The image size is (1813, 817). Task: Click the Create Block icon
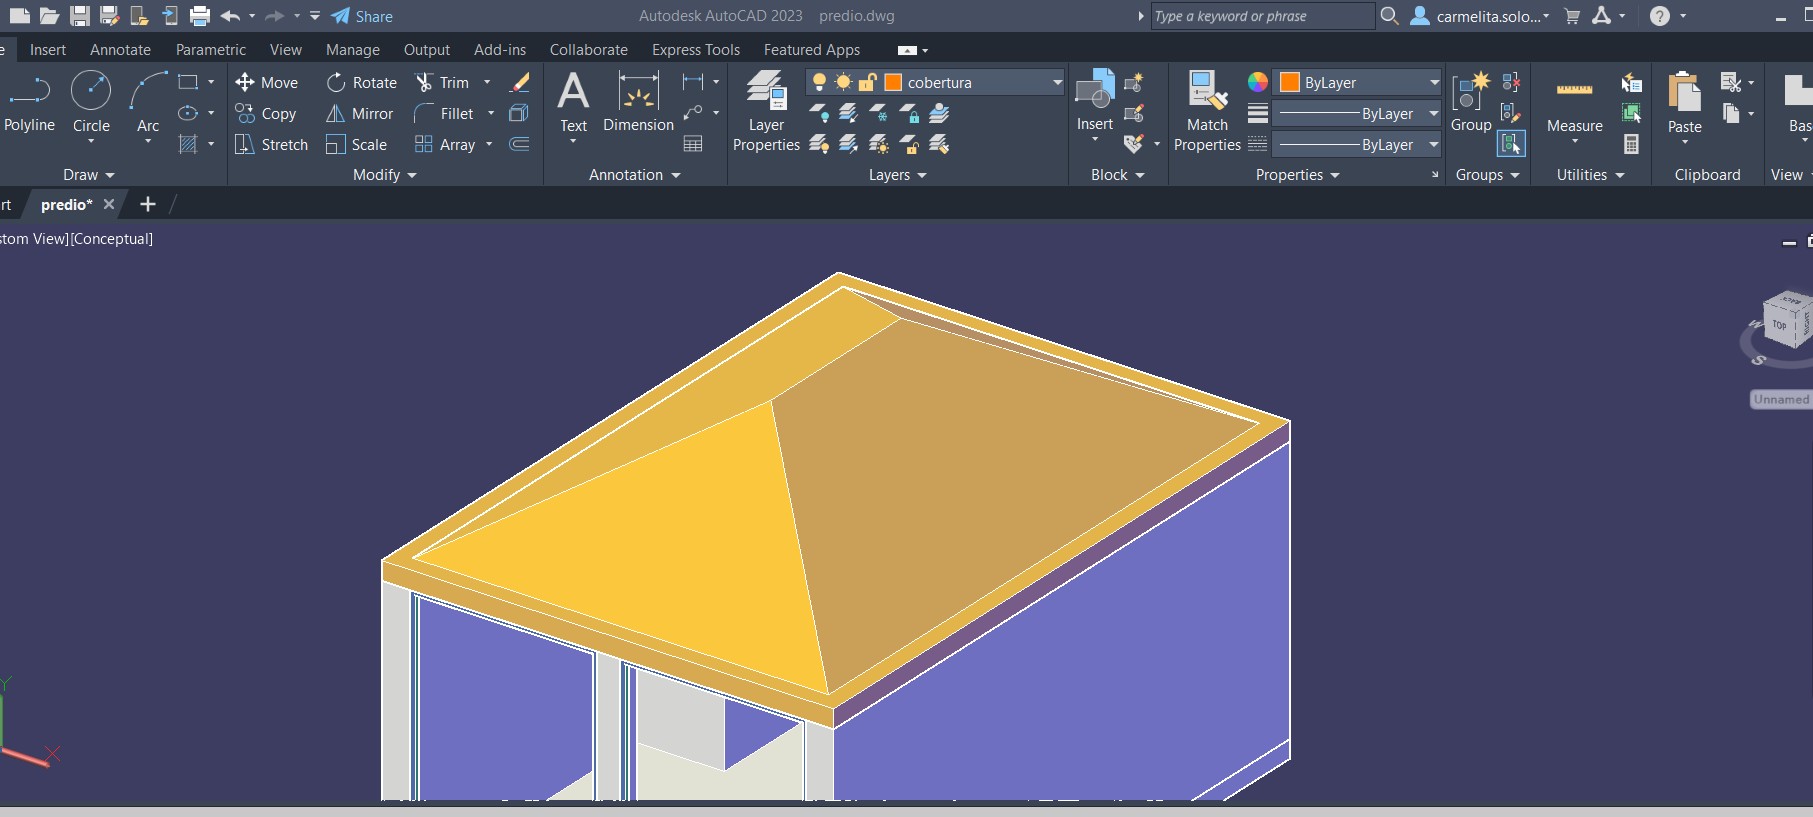1133,83
